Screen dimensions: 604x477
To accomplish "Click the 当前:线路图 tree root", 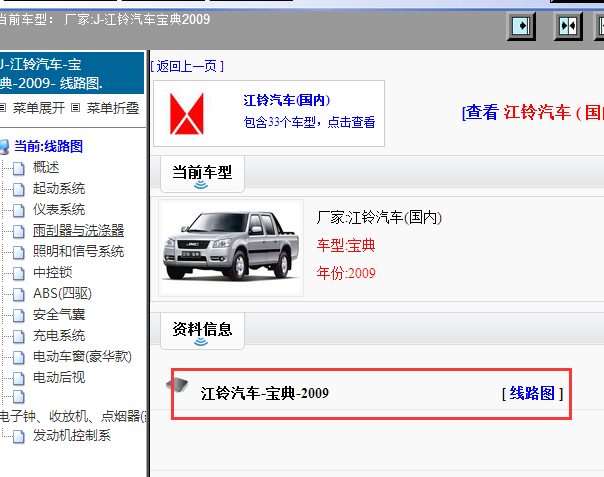I will click(x=49, y=146).
